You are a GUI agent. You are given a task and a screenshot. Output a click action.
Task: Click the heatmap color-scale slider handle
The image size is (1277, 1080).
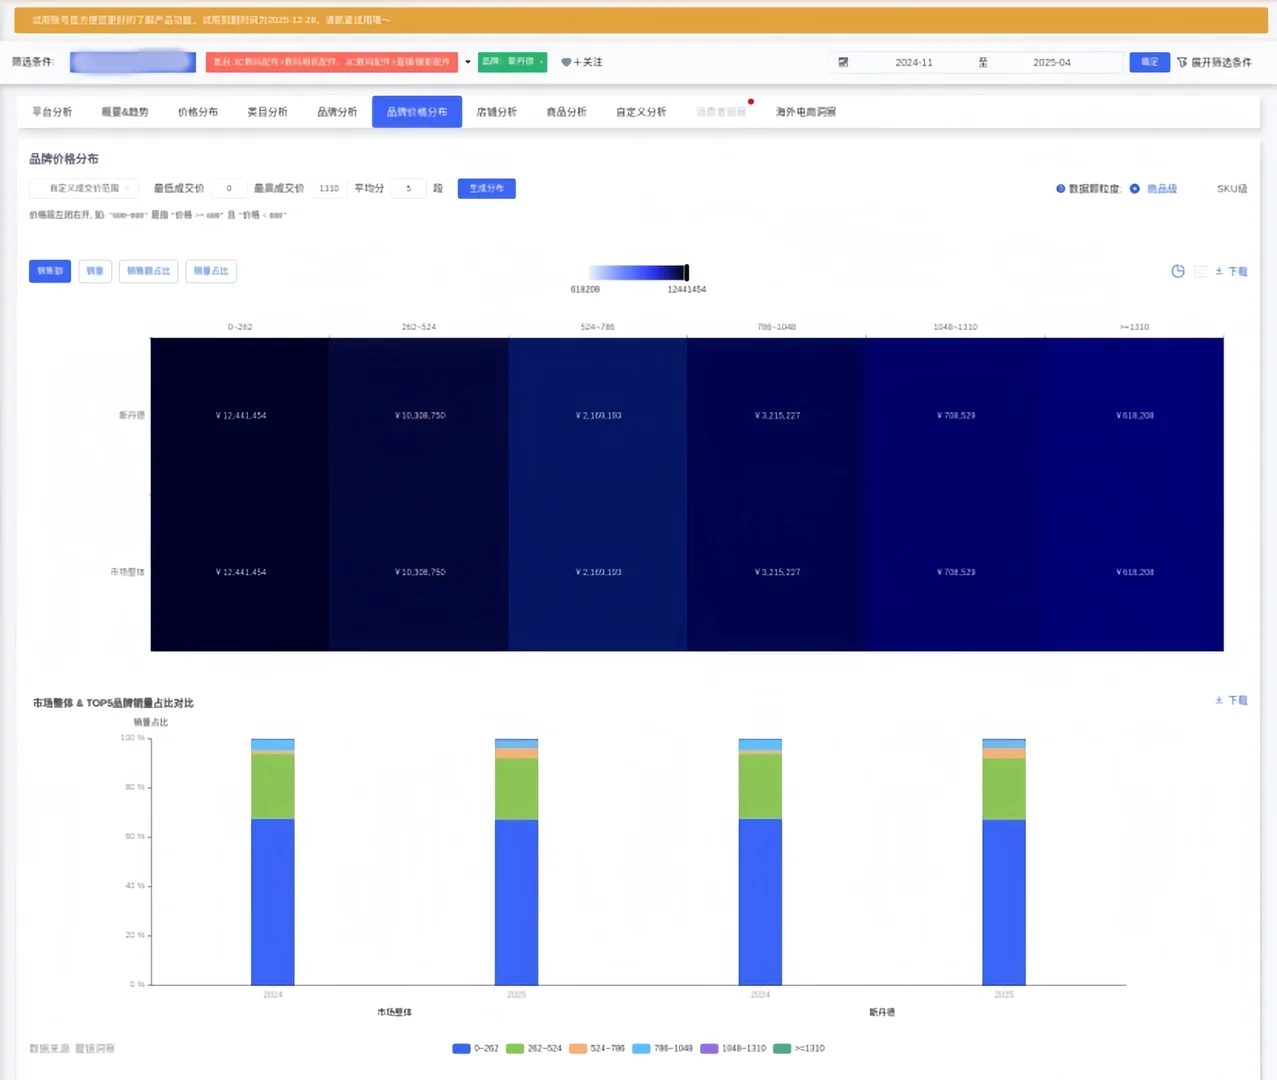point(686,272)
